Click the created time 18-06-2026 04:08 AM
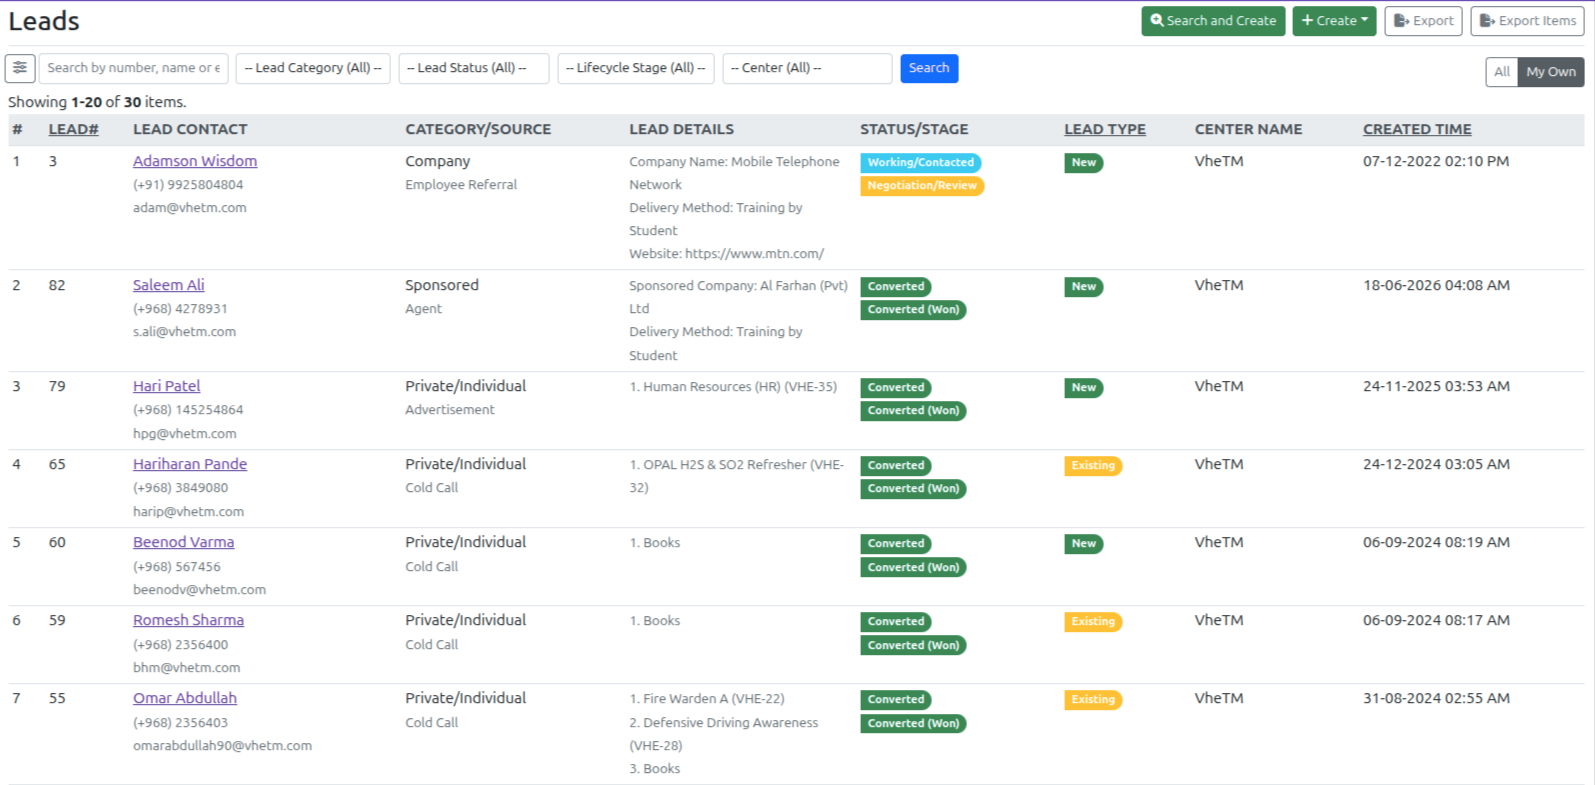 click(x=1436, y=285)
